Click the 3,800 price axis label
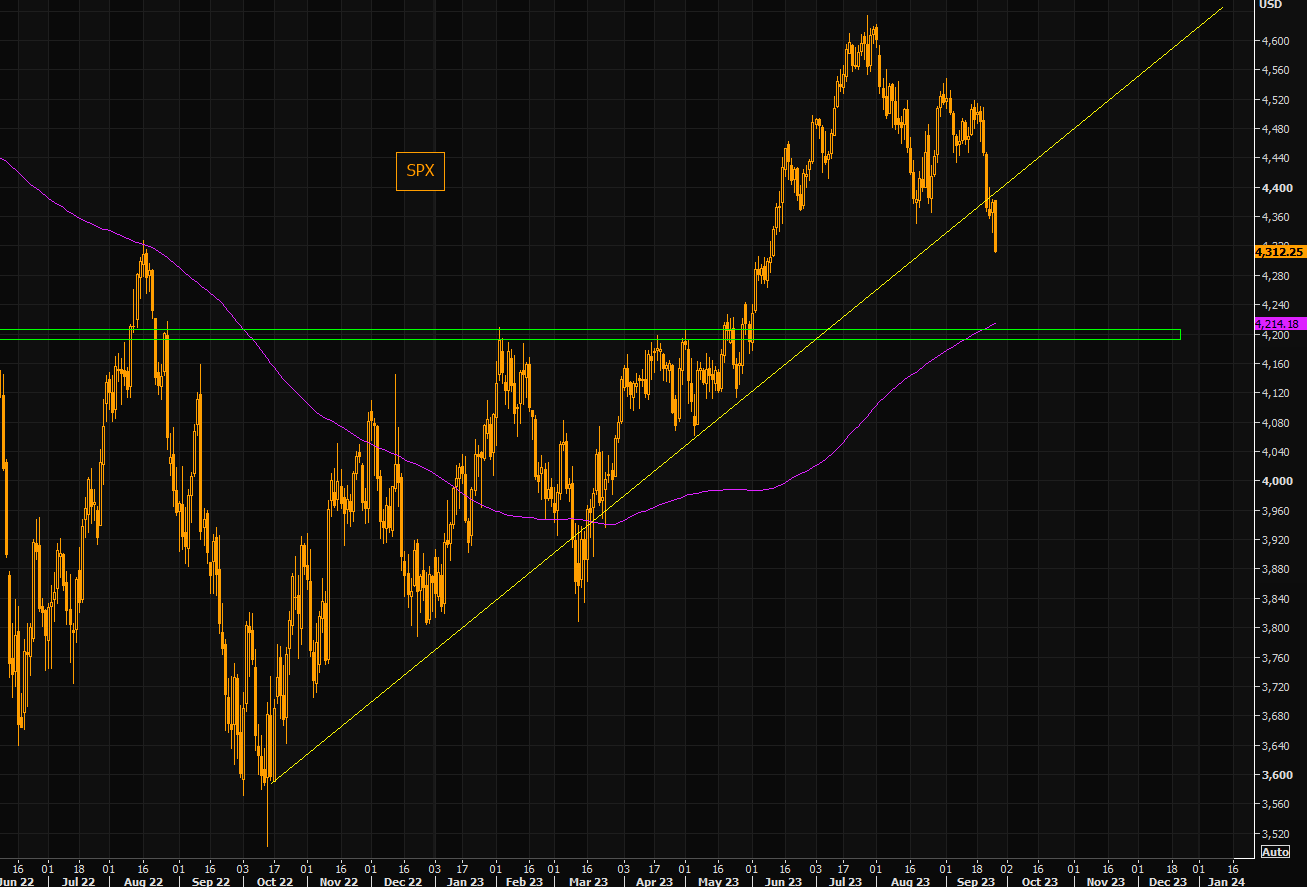Screen dimensions: 1307x887 click(x=1275, y=628)
